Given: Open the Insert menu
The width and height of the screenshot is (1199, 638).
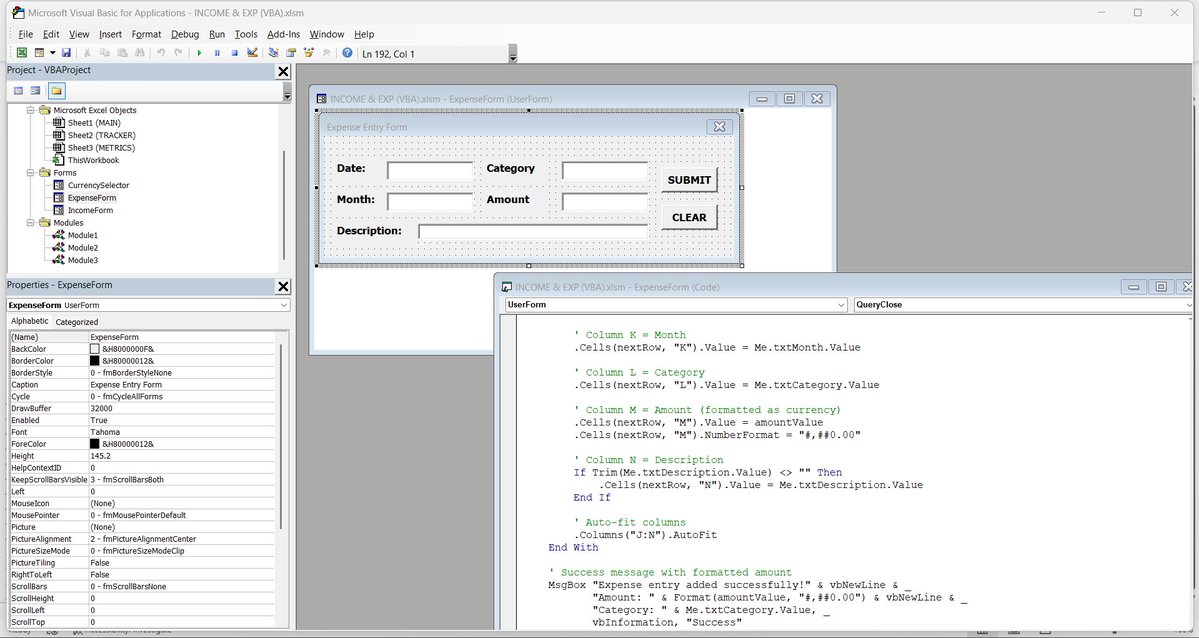Looking at the screenshot, I should (110, 34).
